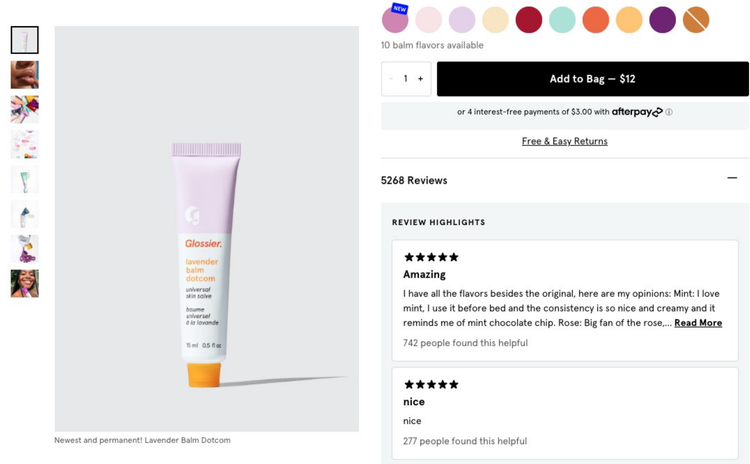
Task: View the colorful tubes pile thumbnail
Action: point(25,109)
